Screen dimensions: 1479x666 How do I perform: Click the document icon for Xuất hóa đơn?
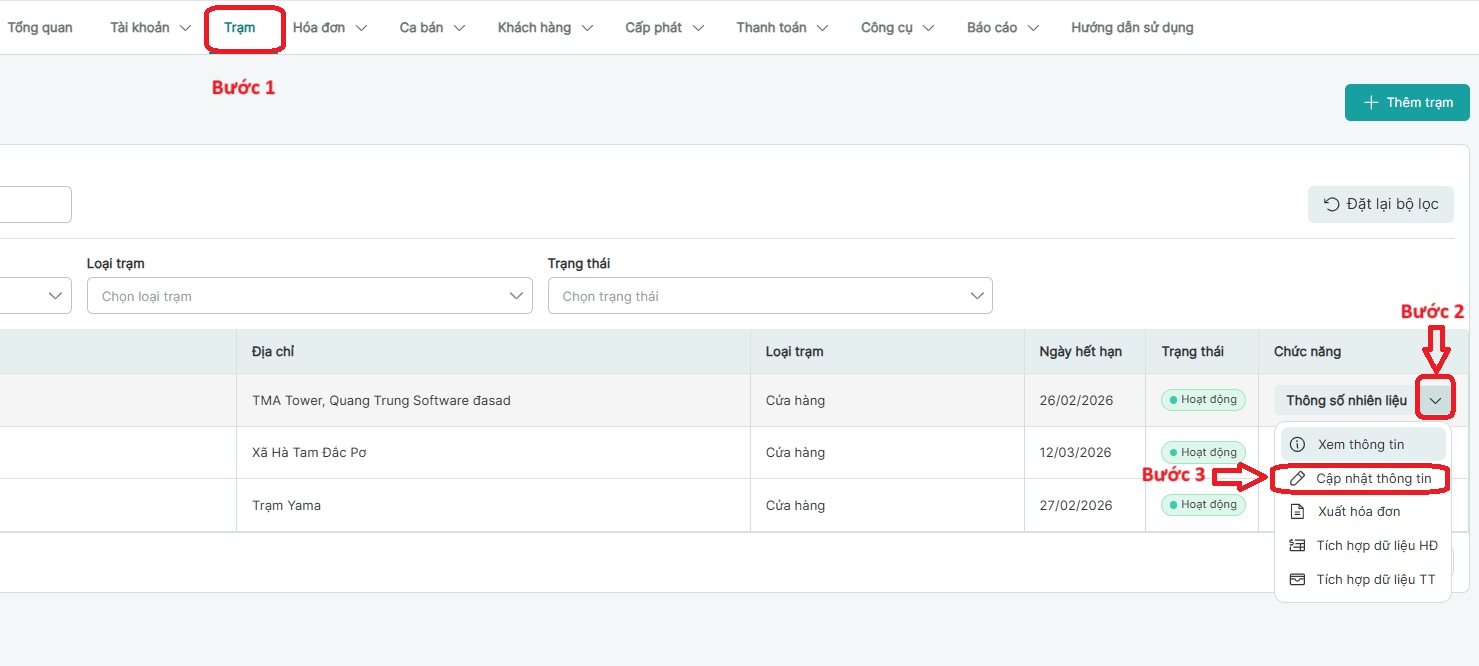click(x=1297, y=512)
